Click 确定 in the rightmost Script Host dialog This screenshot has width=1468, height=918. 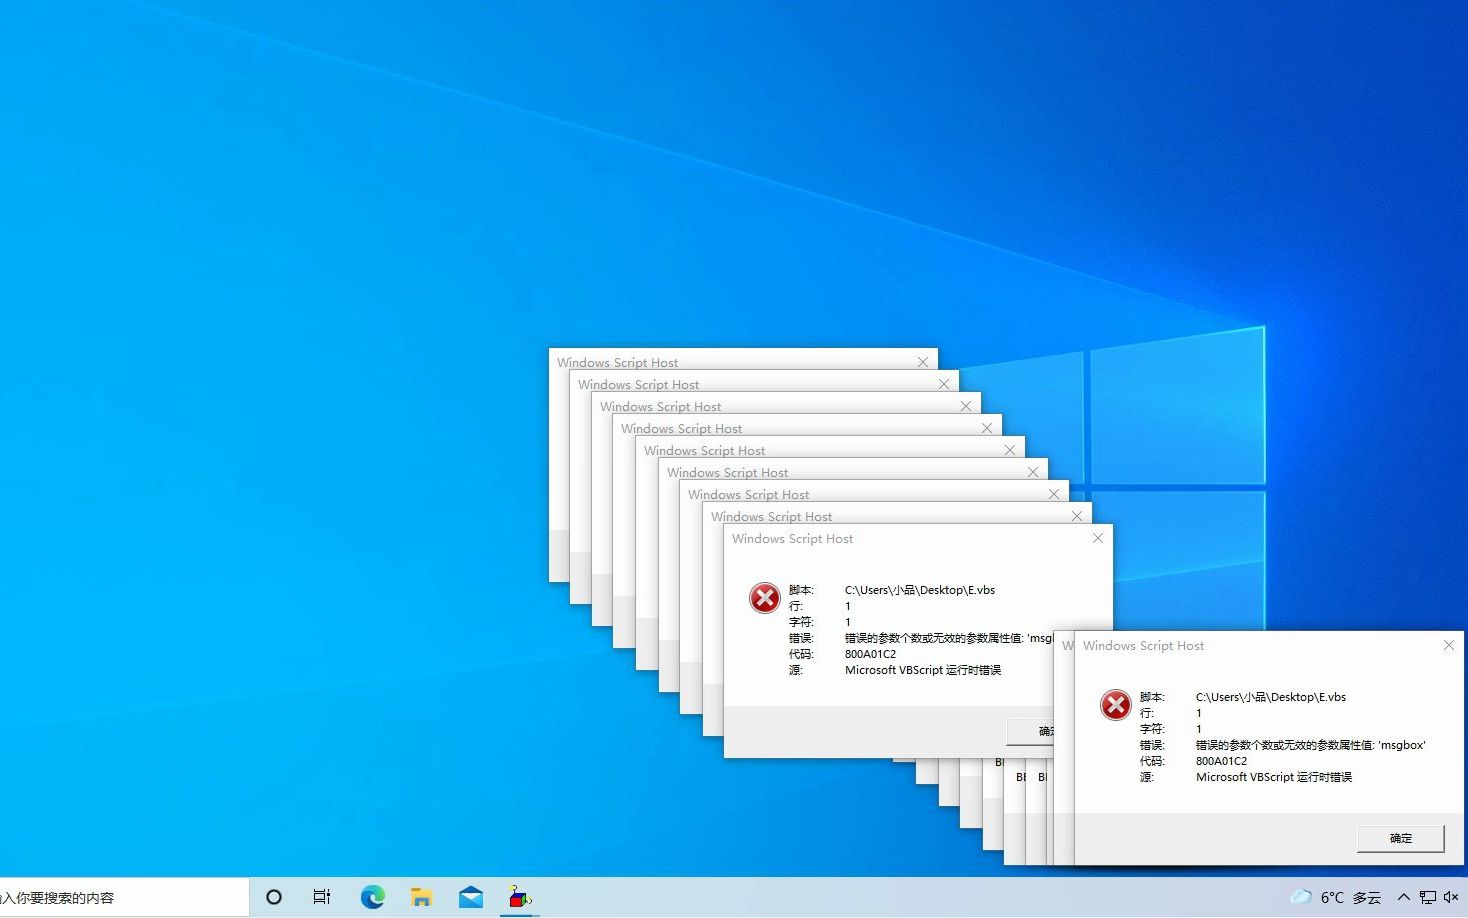1400,838
